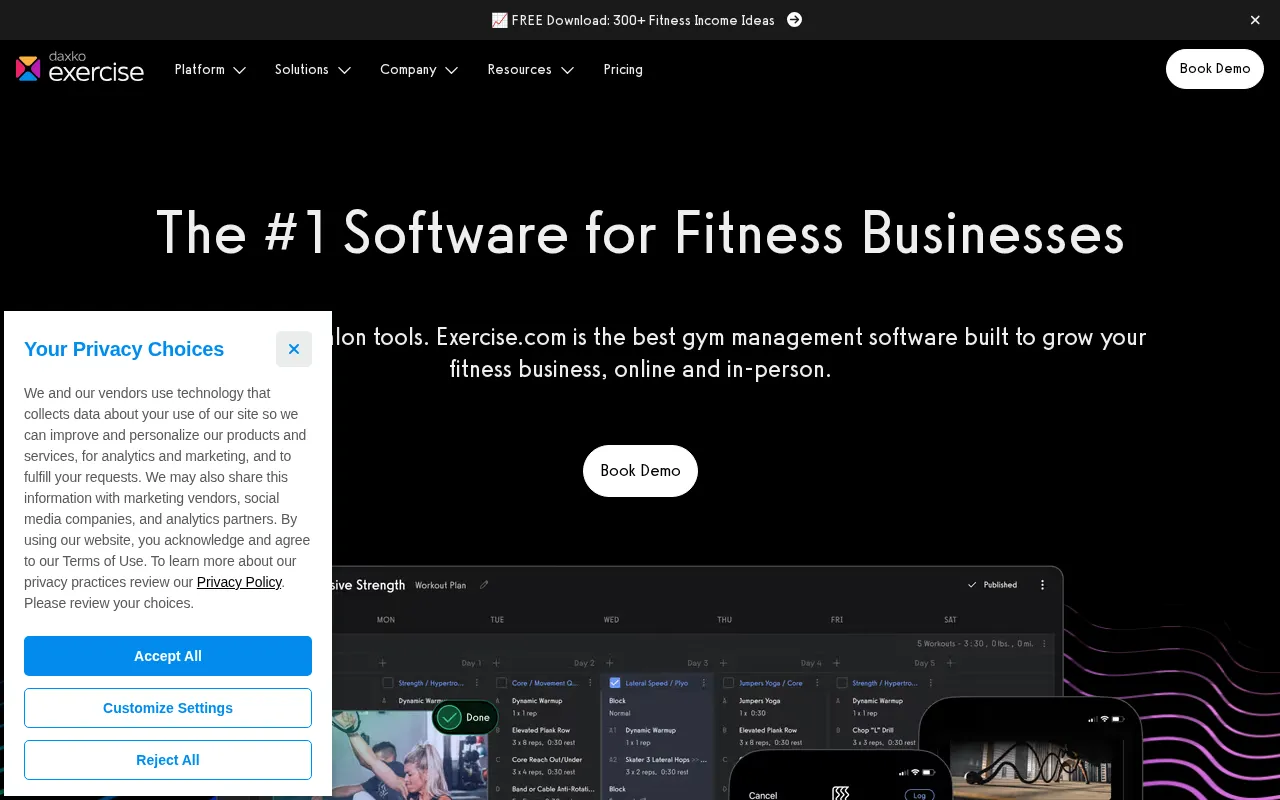This screenshot has width=1280, height=800.
Task: Accept all privacy cookies
Action: 168,656
